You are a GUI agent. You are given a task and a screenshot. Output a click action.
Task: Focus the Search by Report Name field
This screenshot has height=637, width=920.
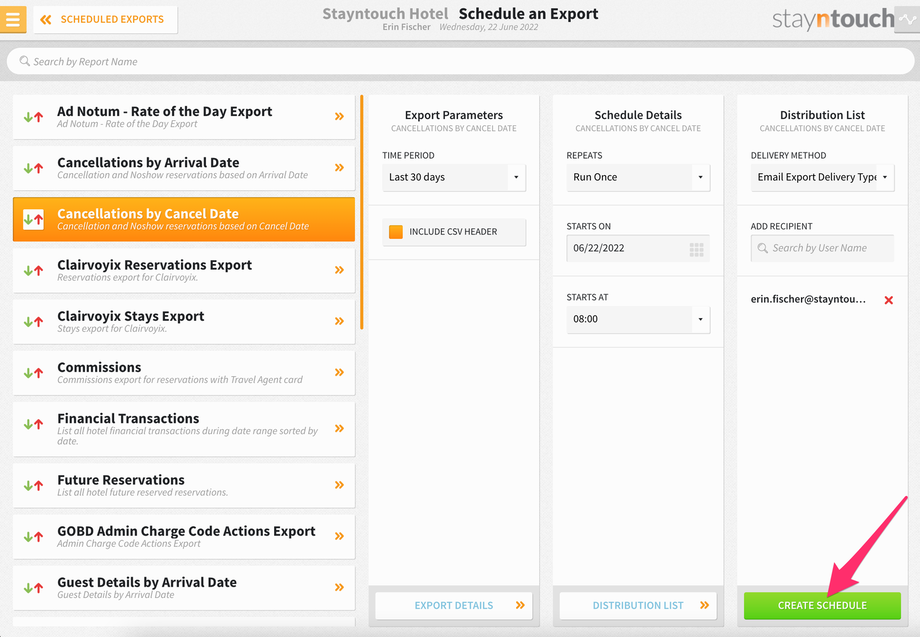coord(460,61)
